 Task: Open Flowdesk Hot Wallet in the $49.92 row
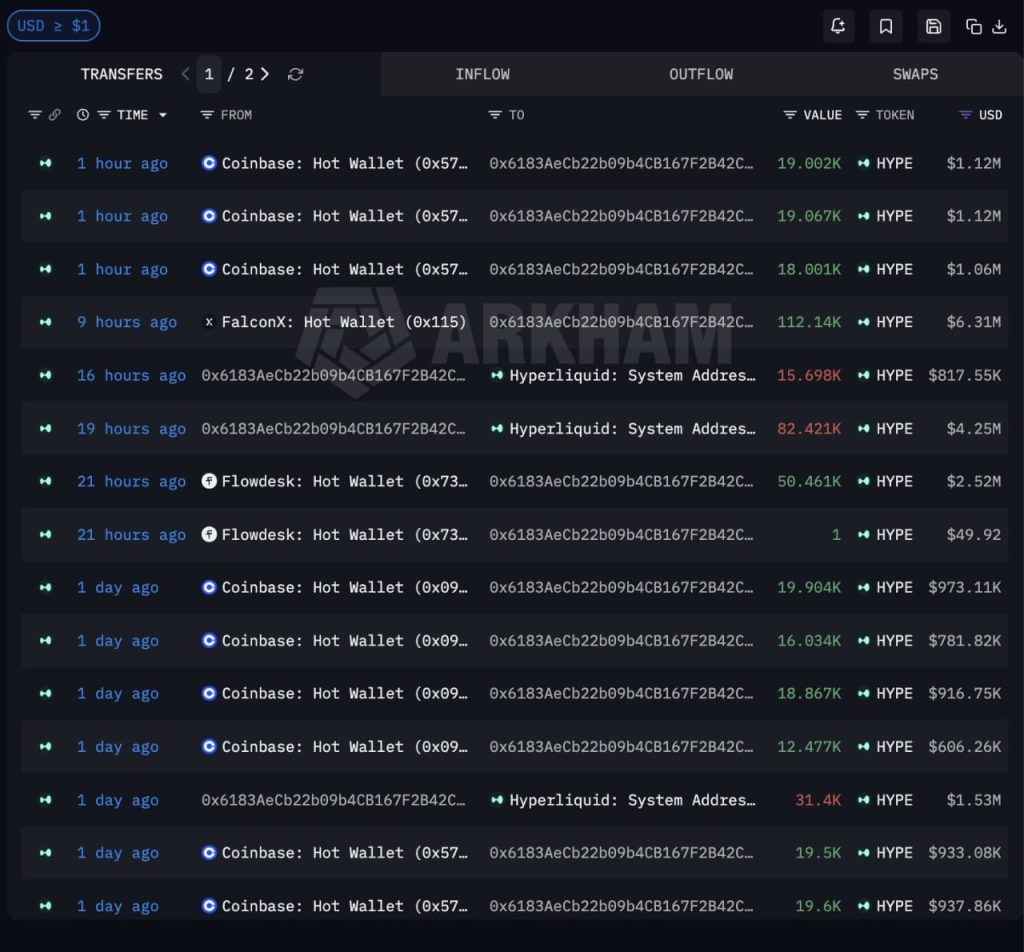(345, 534)
